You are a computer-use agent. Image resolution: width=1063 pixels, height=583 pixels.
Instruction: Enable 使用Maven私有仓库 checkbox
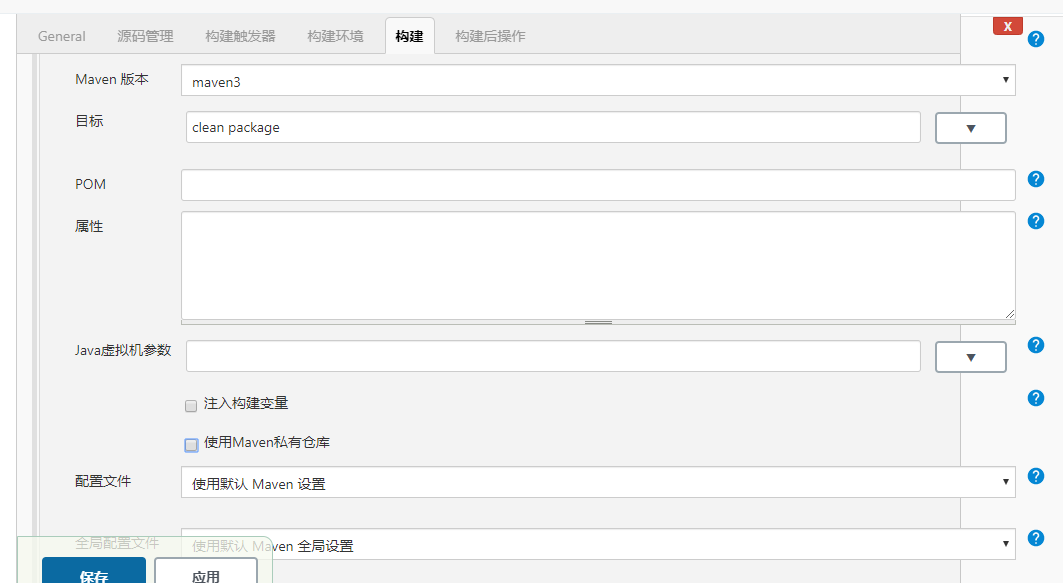point(191,445)
